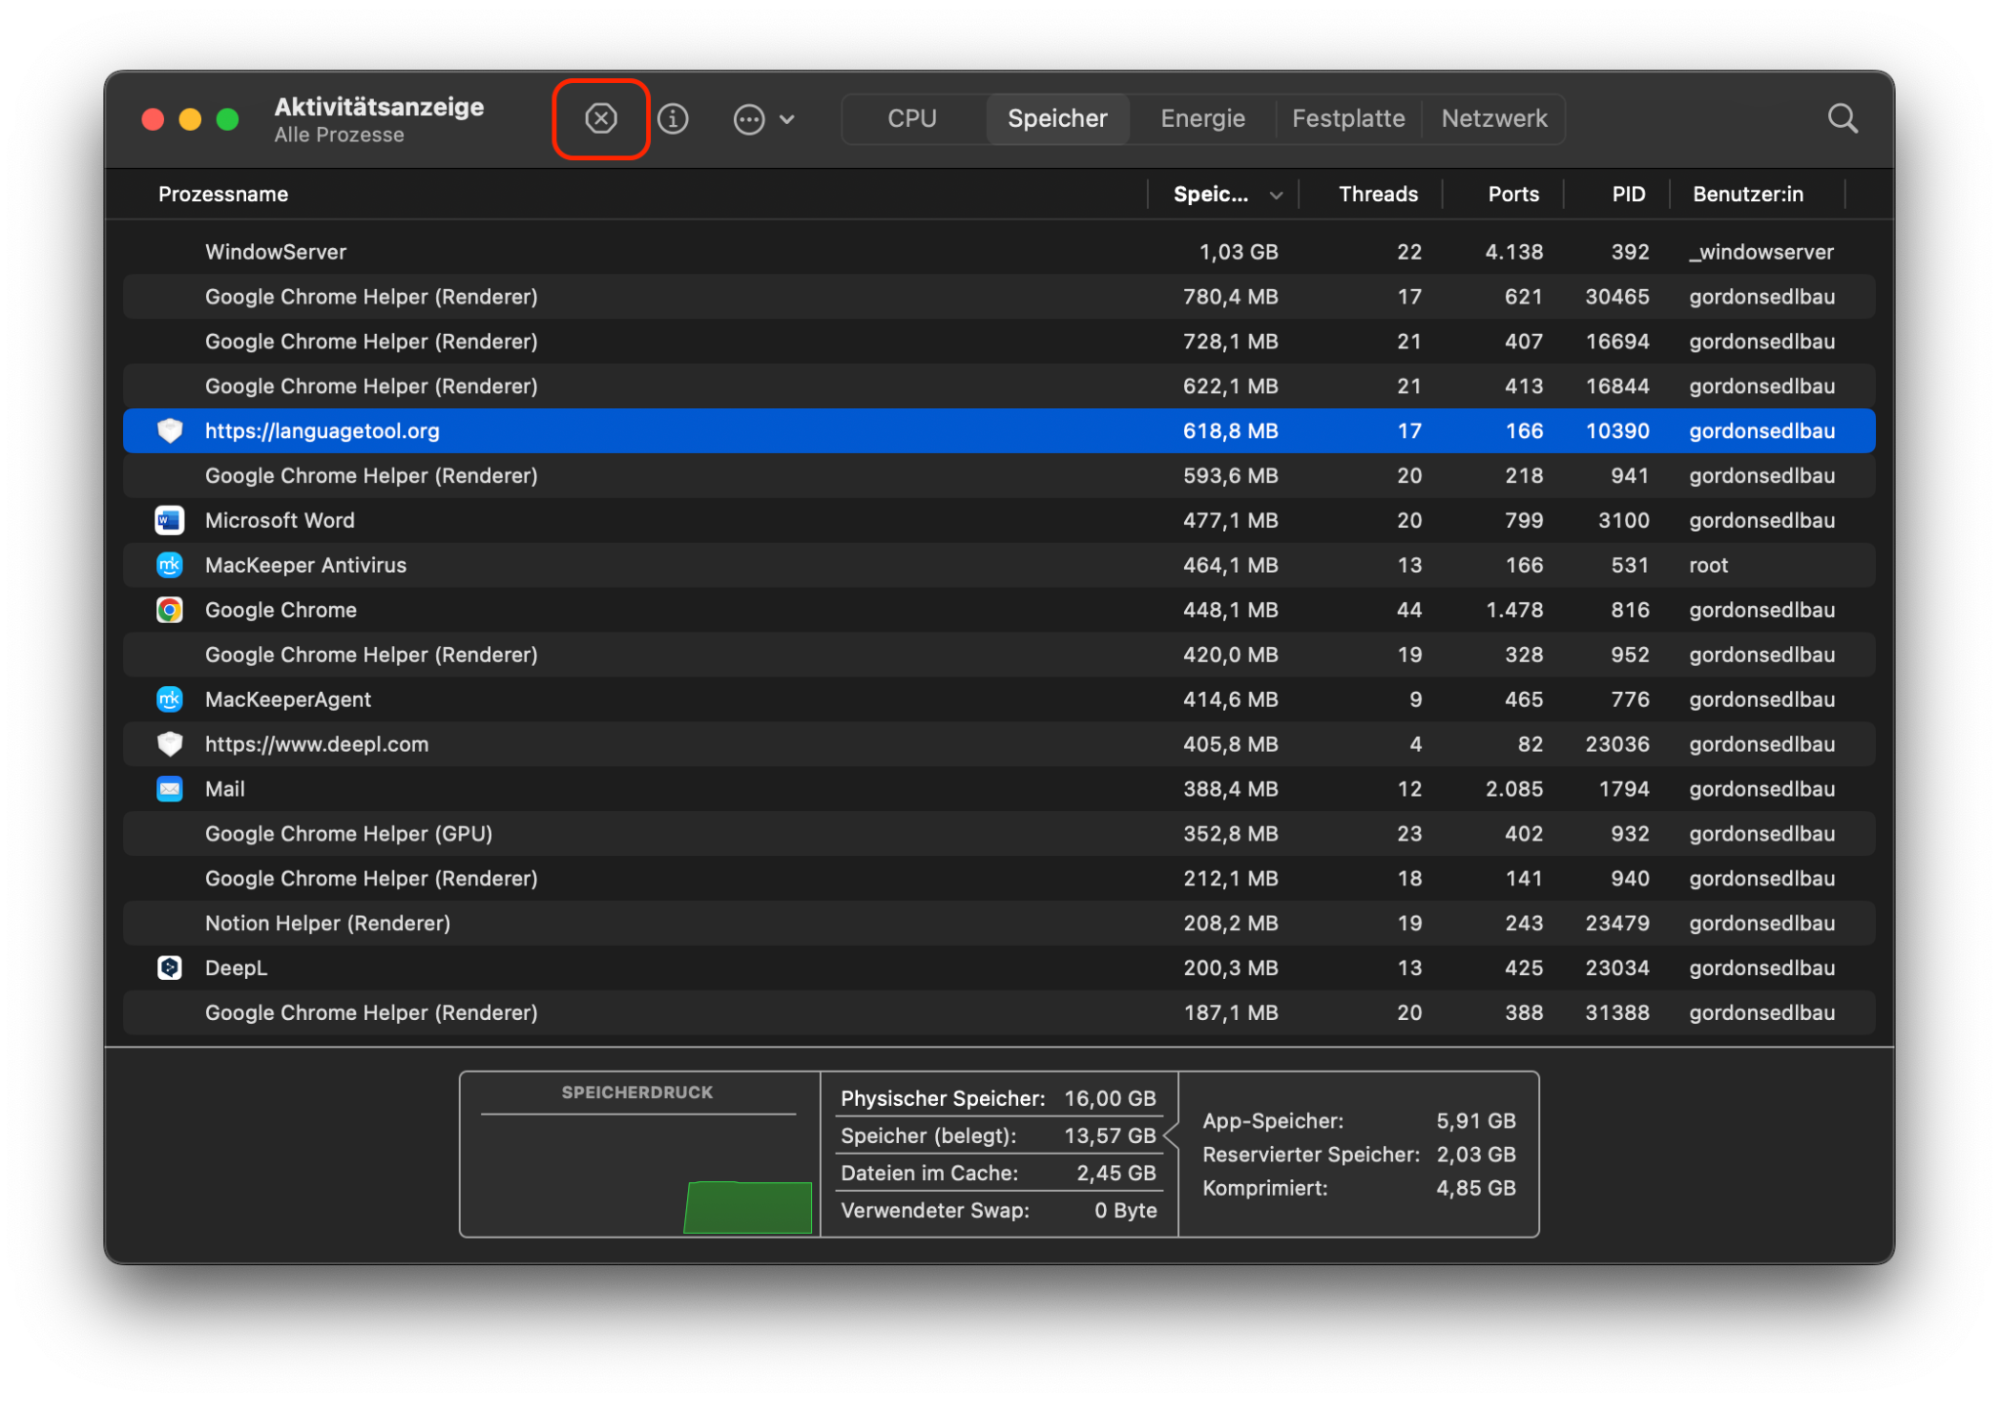This screenshot has height=1403, width=1999.
Task: Select the MacKeeper Antivirus icon
Action: (169, 564)
